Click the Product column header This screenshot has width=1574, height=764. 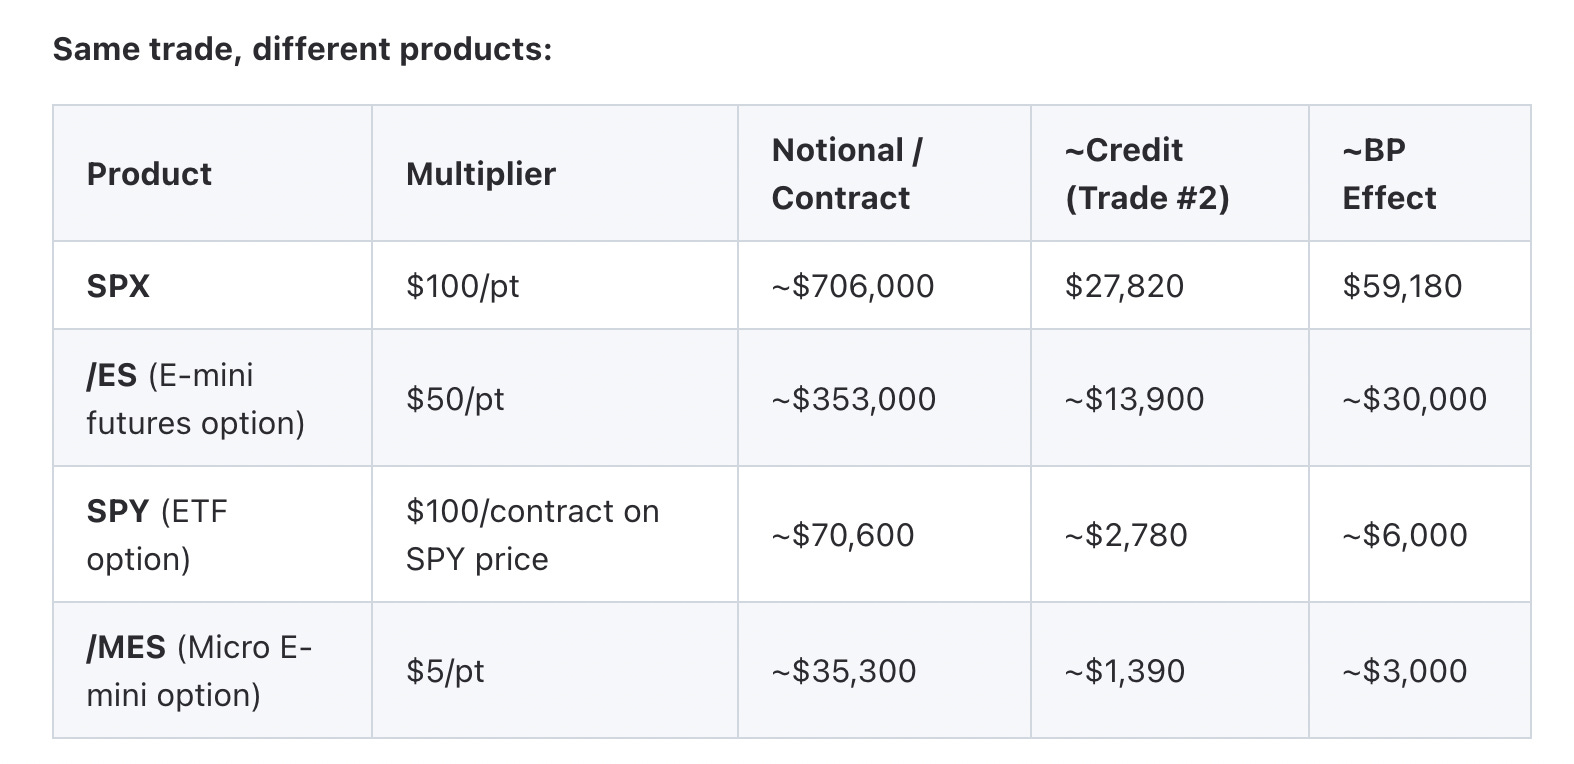[x=149, y=174]
